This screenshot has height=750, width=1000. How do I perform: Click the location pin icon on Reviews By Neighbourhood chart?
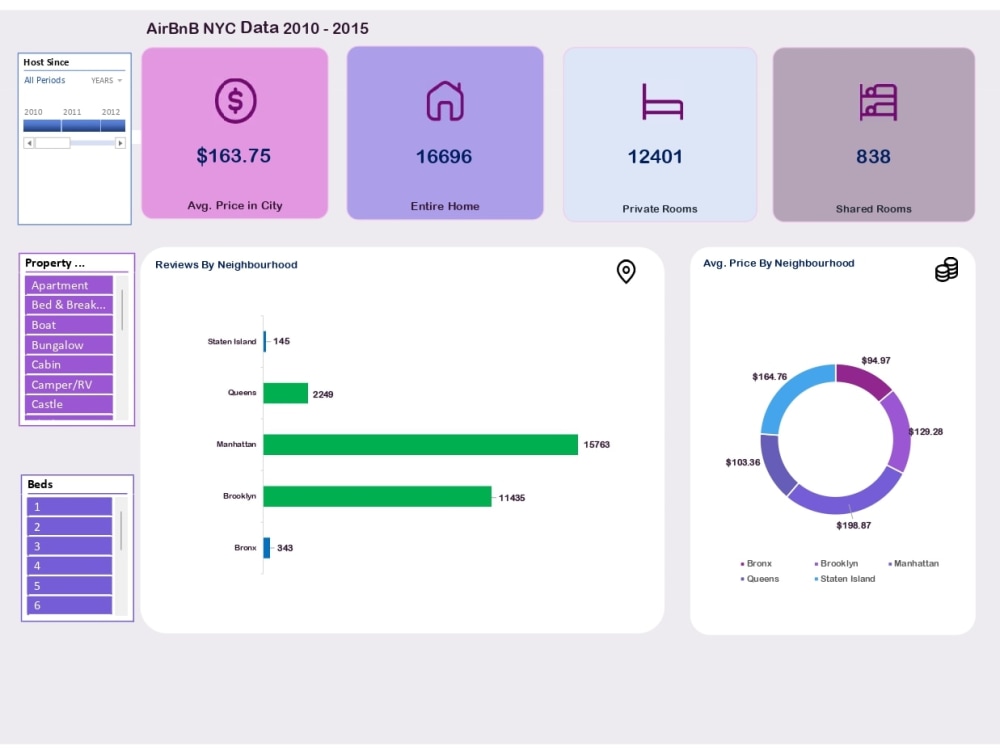tap(627, 272)
